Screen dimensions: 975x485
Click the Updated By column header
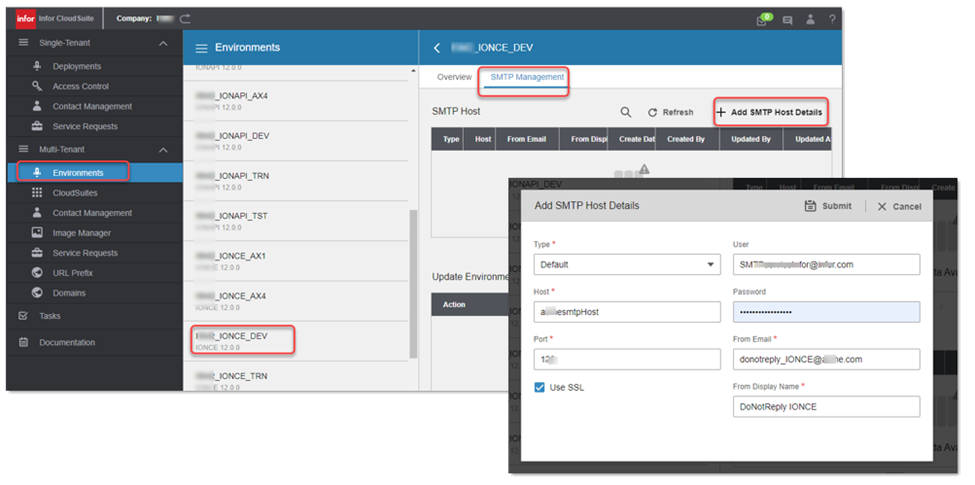coord(751,139)
